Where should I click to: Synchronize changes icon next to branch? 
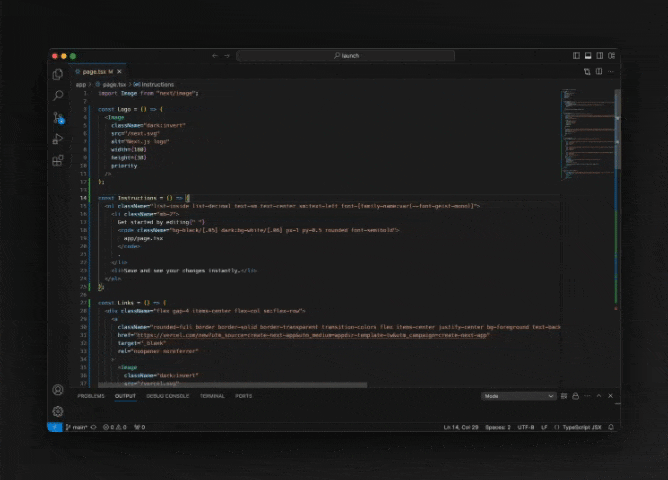point(94,427)
